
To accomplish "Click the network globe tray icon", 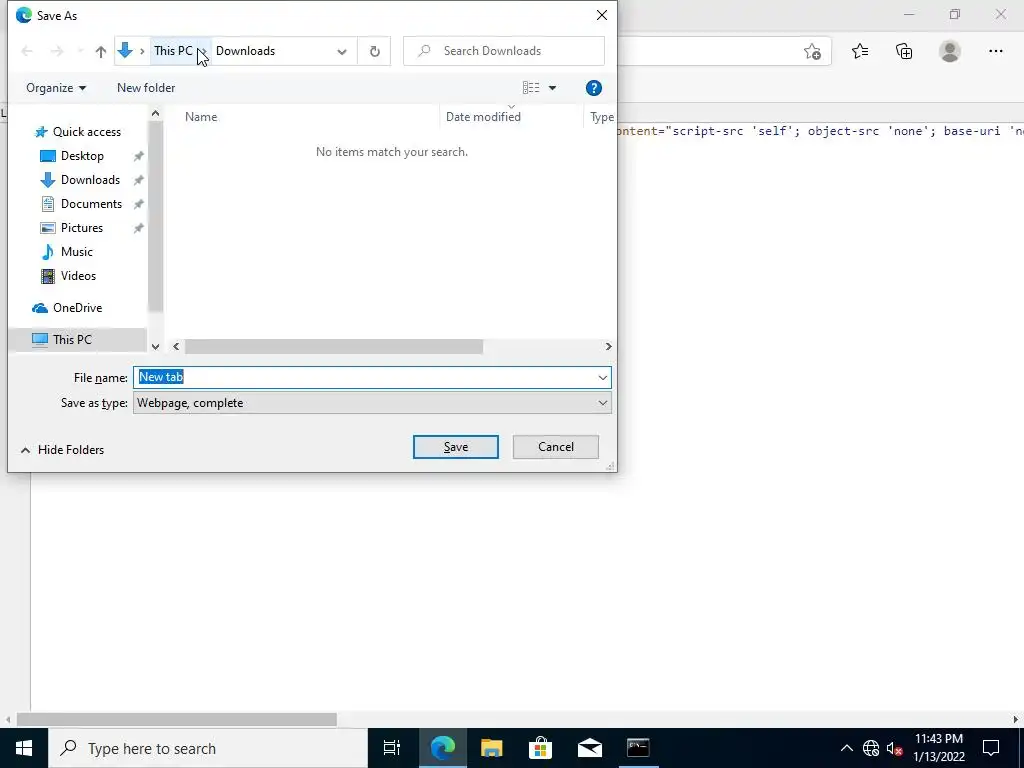I will coord(871,748).
